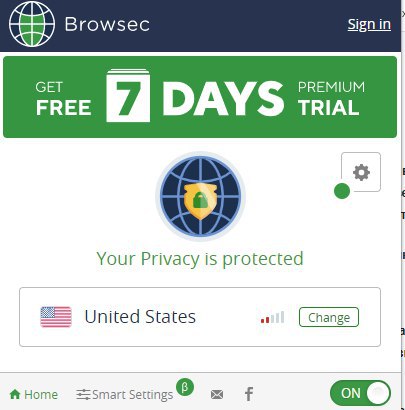405x410 pixels.
Task: Click the Smart Settings sliders icon
Action: 83,395
